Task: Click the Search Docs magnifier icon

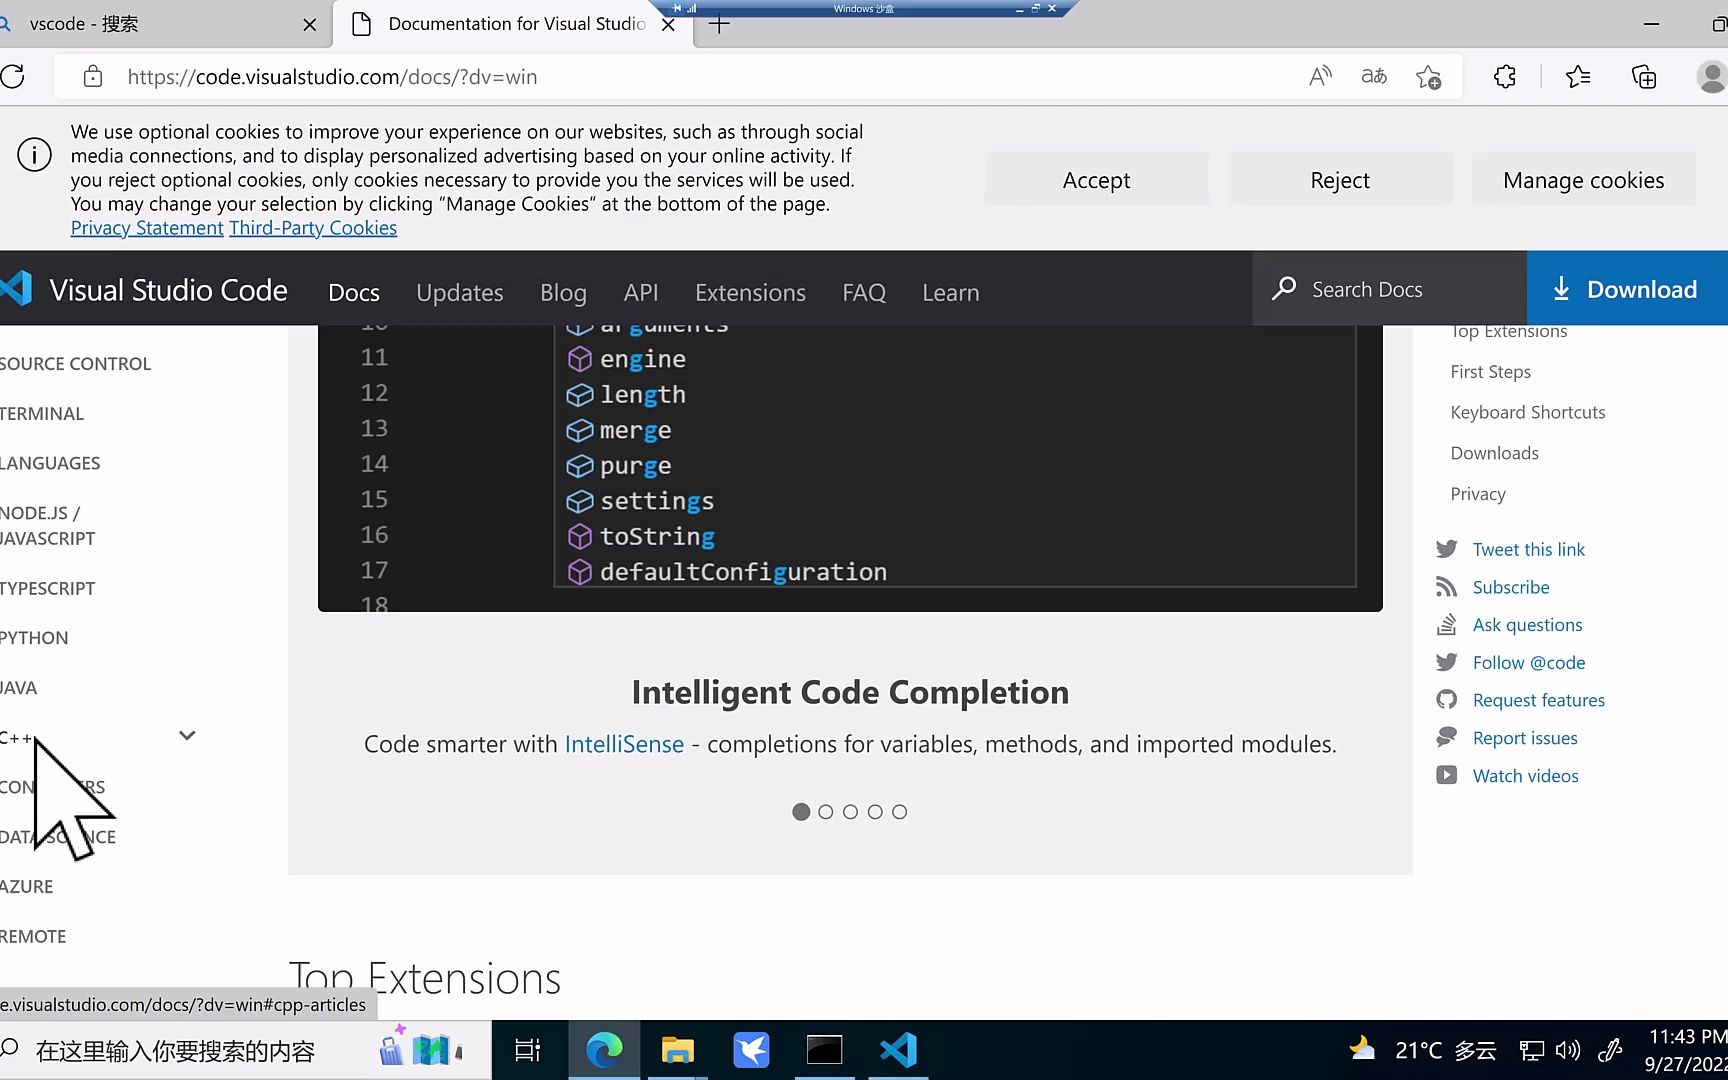Action: tap(1284, 289)
